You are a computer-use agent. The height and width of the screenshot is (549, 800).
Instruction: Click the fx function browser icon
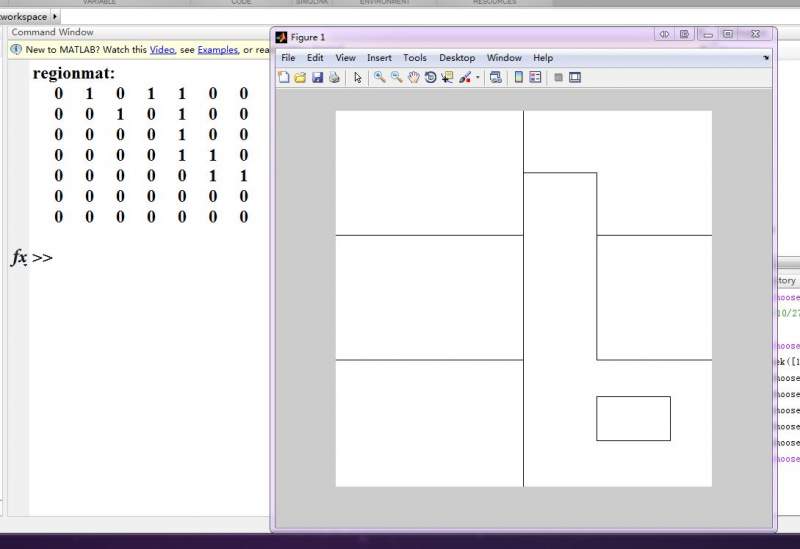point(19,257)
